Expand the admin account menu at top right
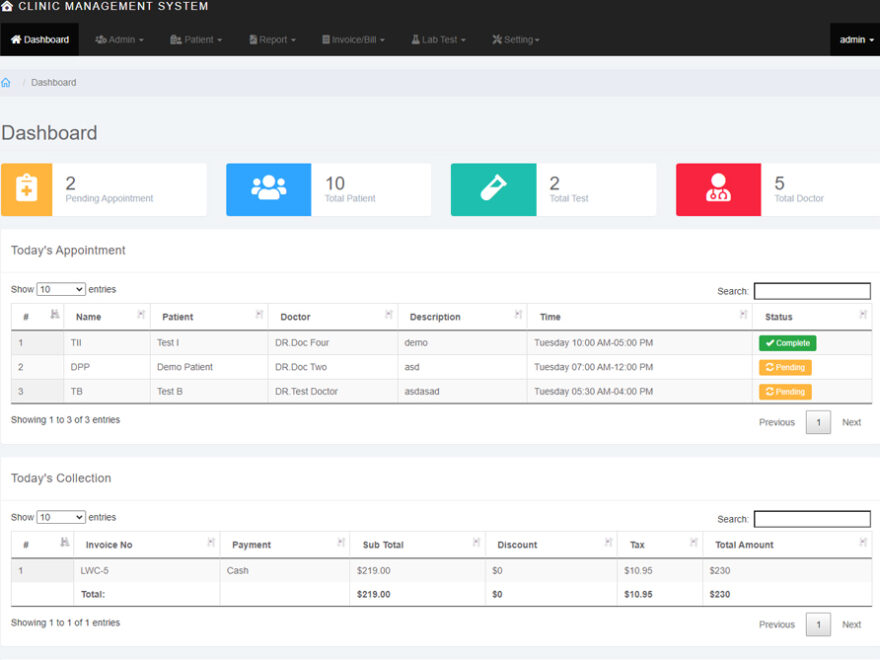The image size is (880, 660). coord(854,40)
